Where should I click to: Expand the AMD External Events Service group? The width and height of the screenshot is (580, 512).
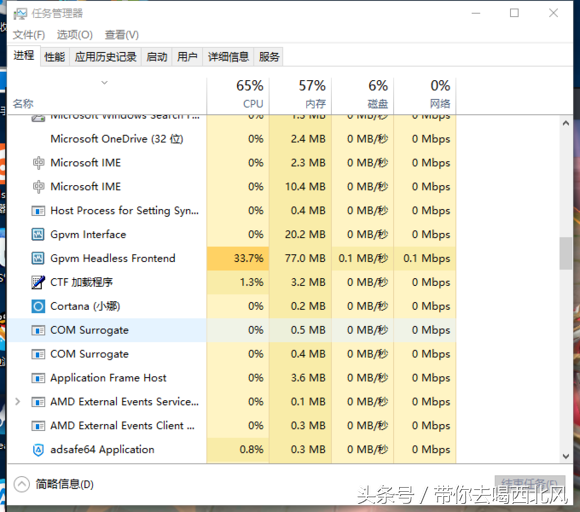(x=17, y=402)
